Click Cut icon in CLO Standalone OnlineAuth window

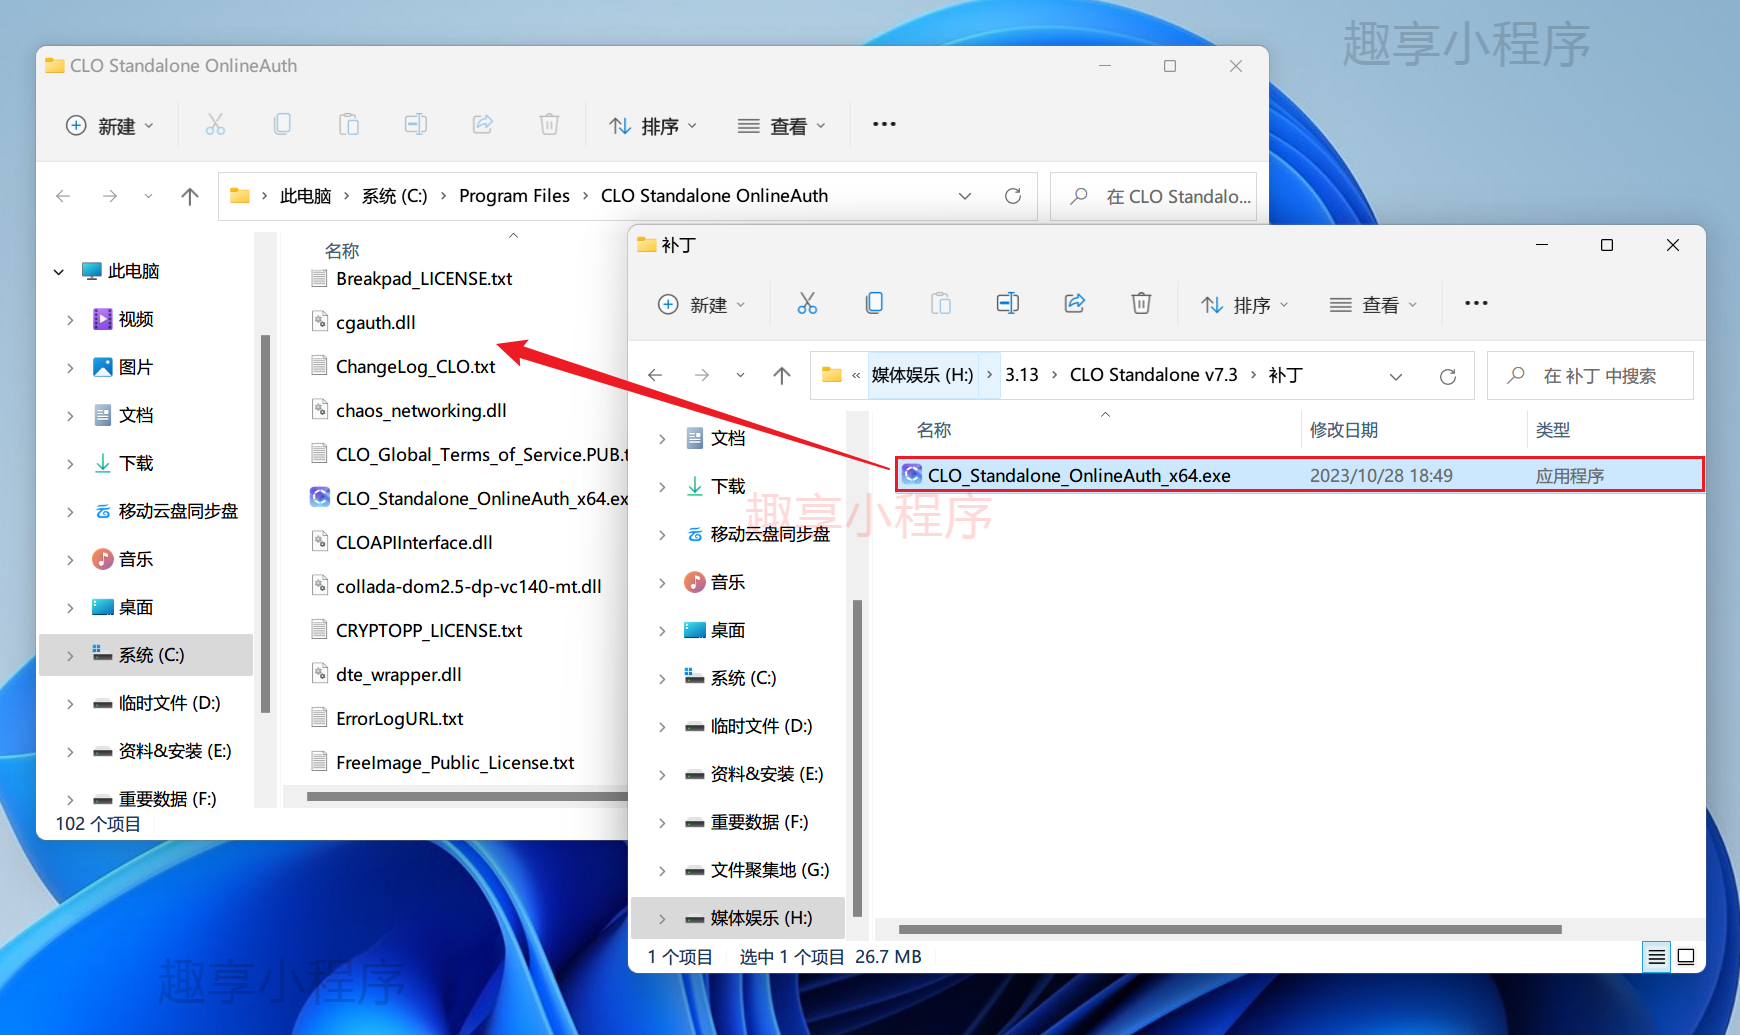215,125
